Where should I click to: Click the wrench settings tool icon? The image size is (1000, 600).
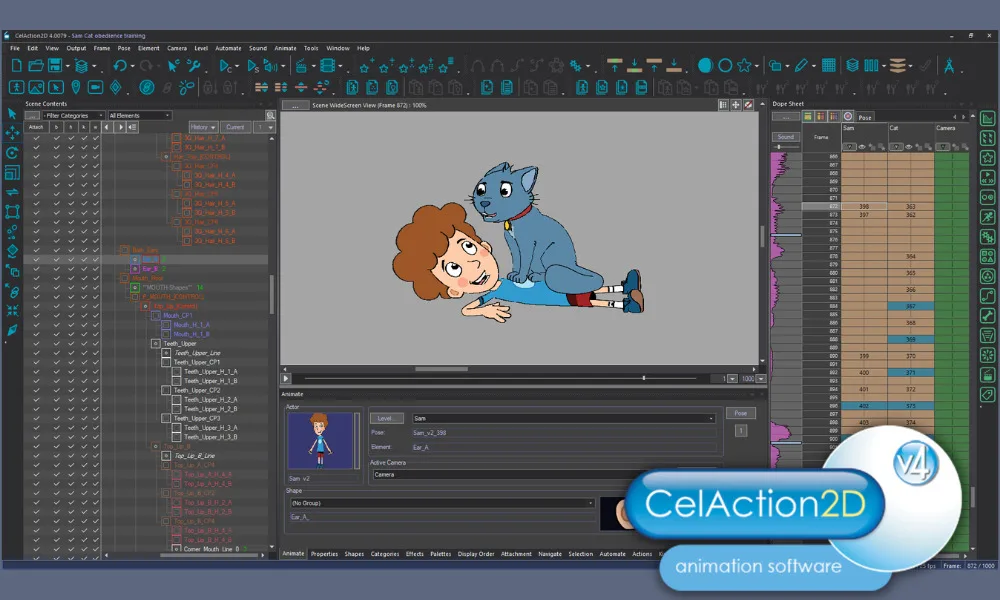tap(194, 66)
